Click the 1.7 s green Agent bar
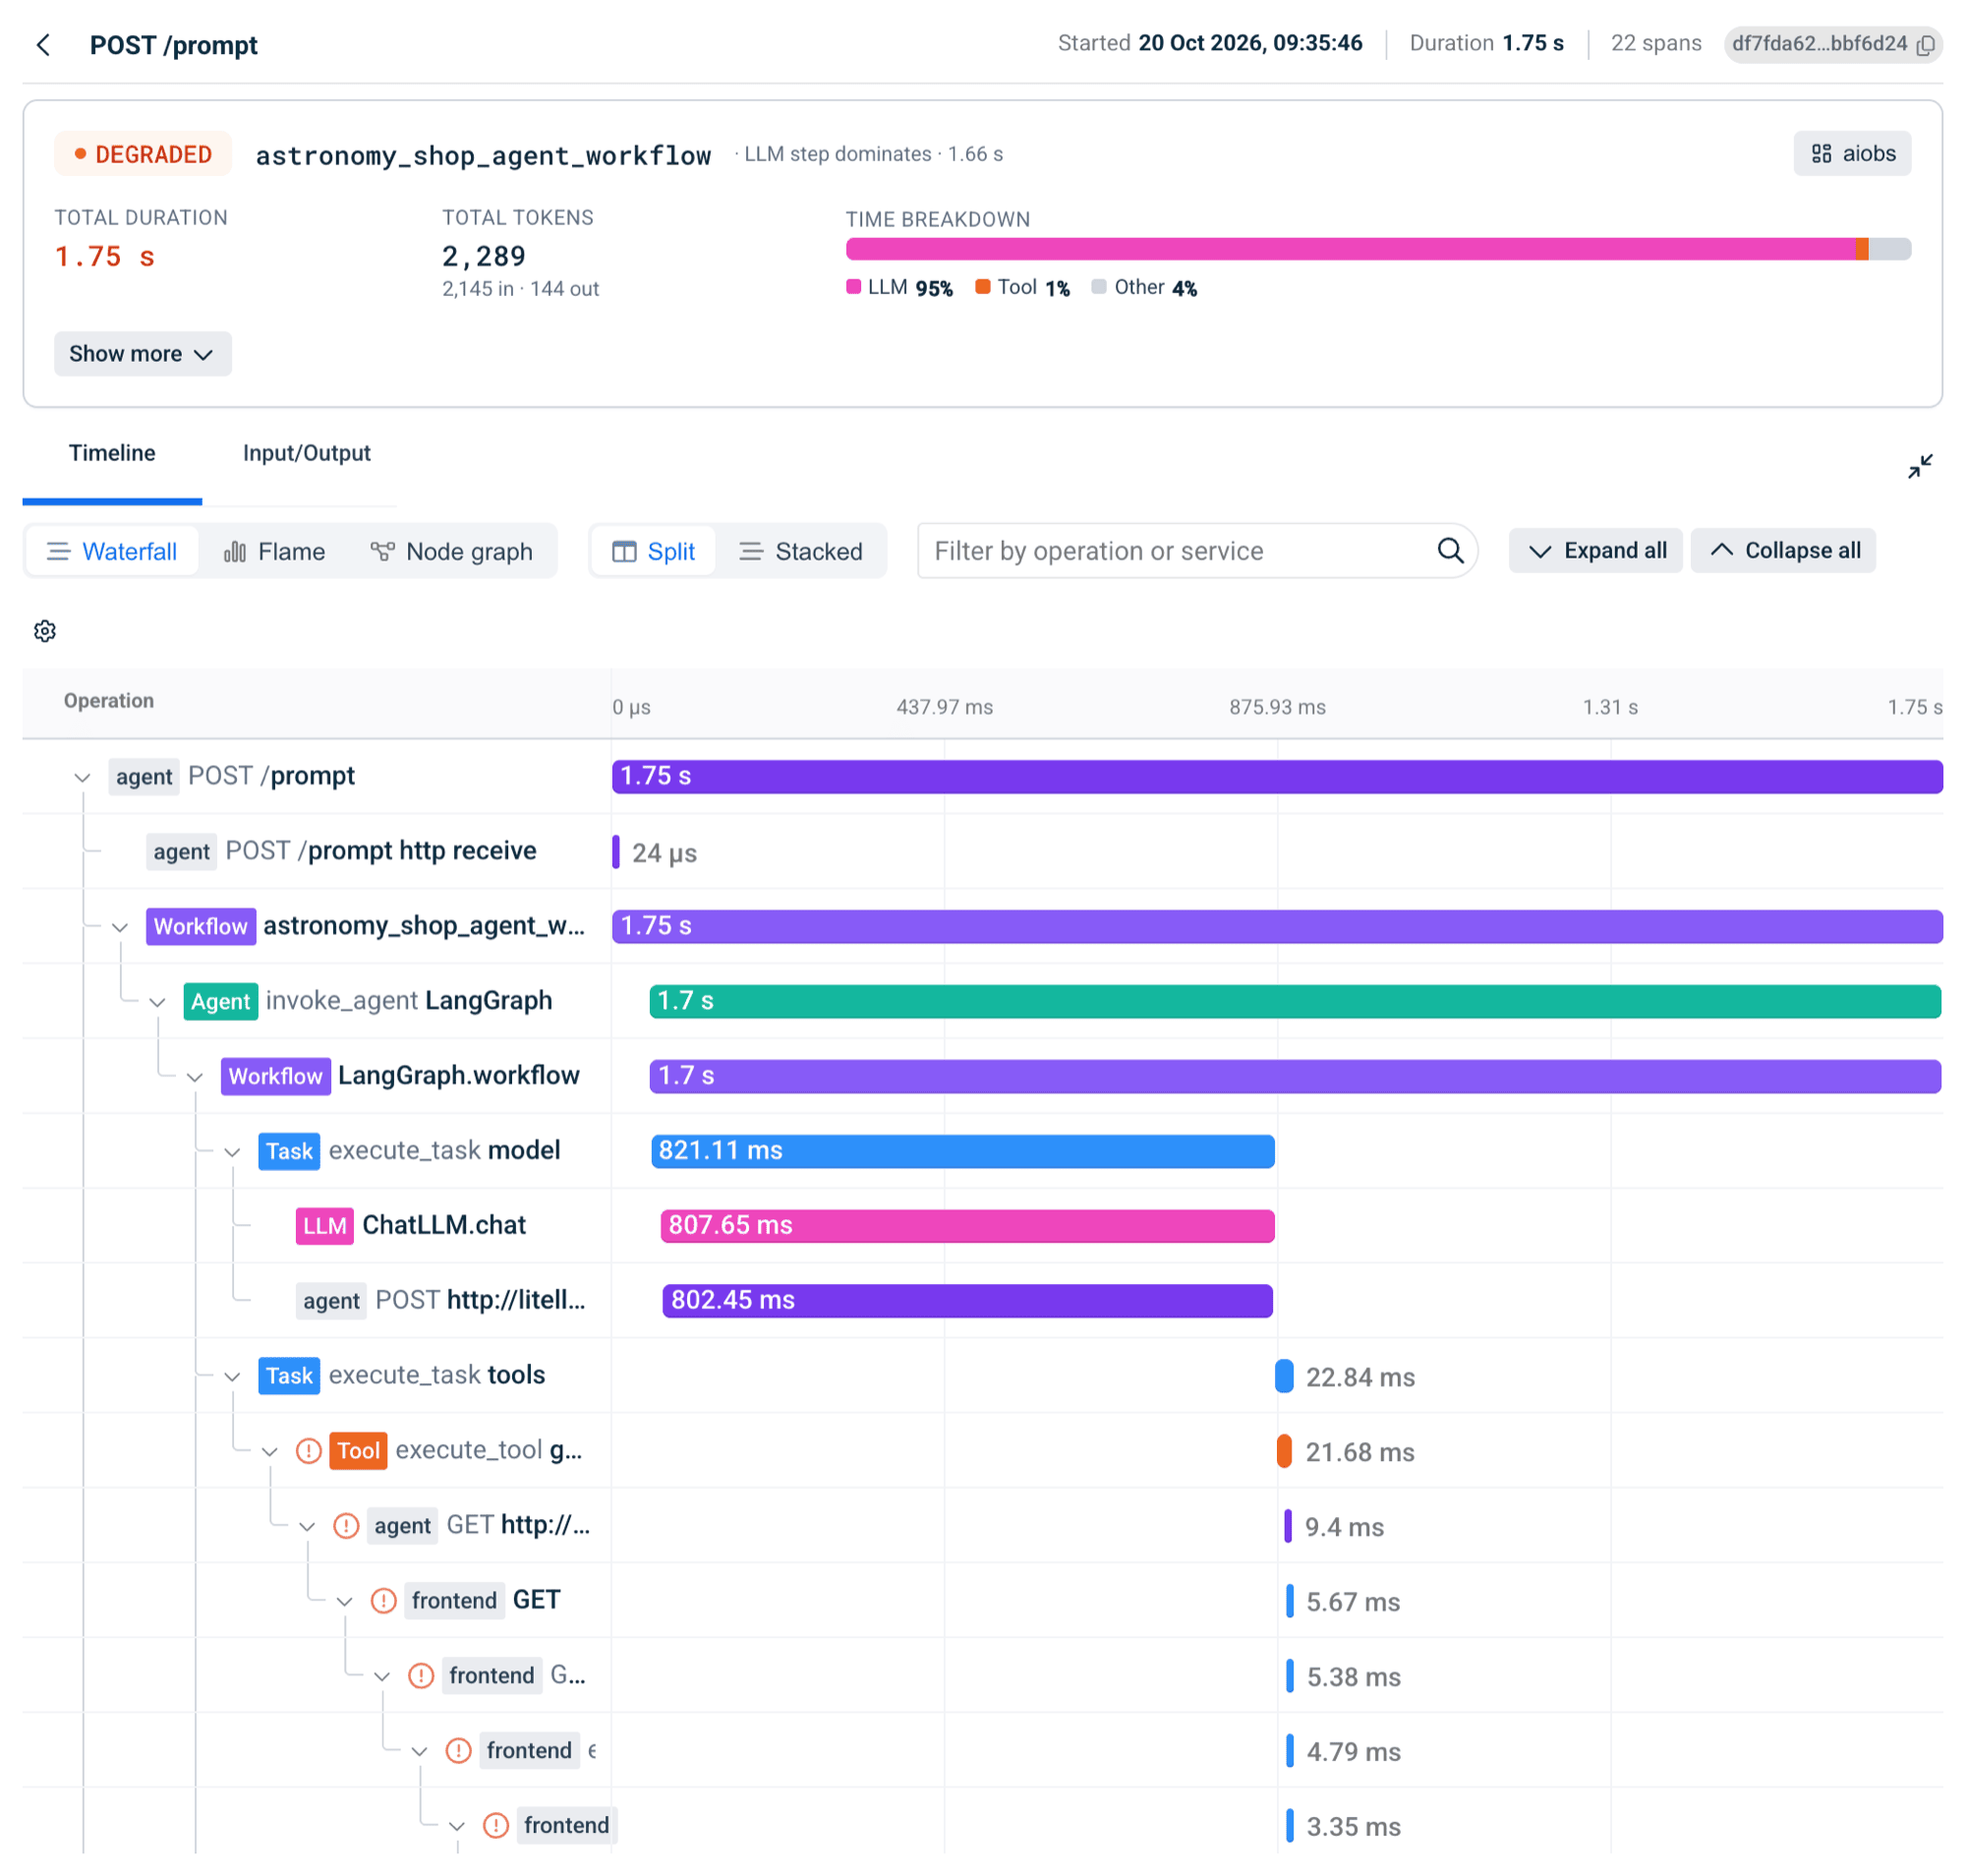Screen dimensions: 1966x1876 coord(1295,1001)
